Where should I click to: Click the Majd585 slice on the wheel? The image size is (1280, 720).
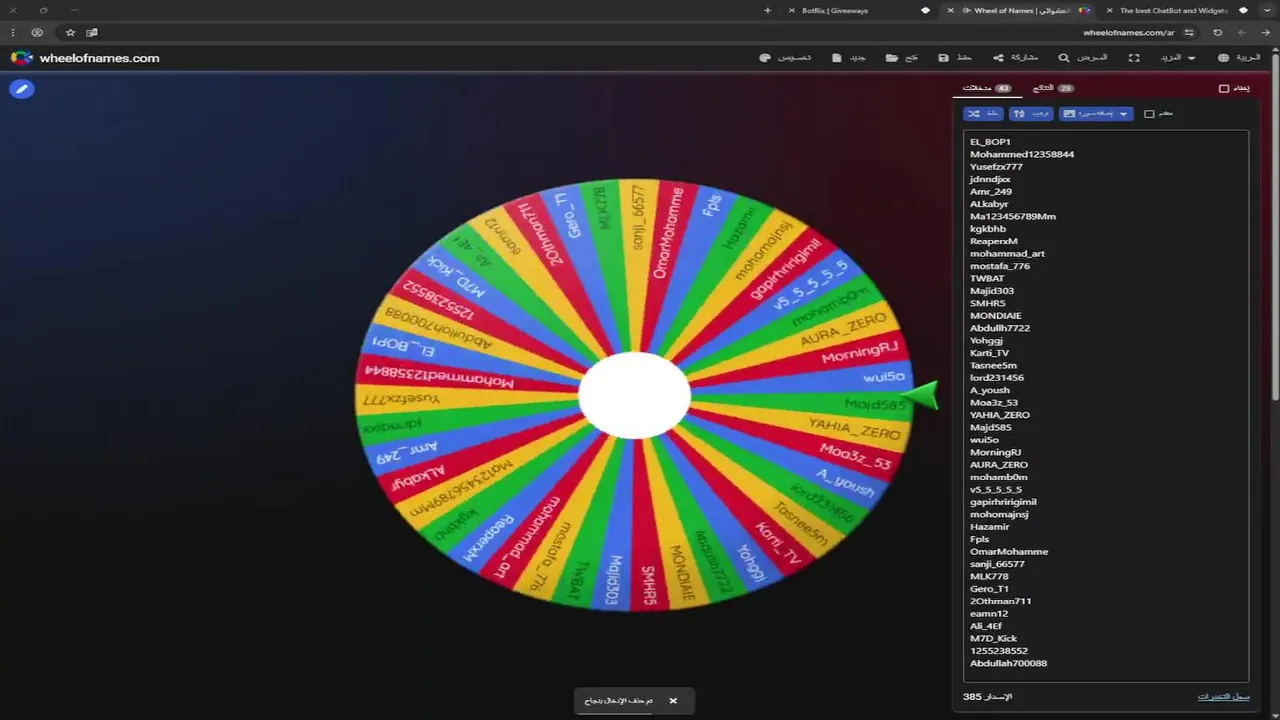860,405
